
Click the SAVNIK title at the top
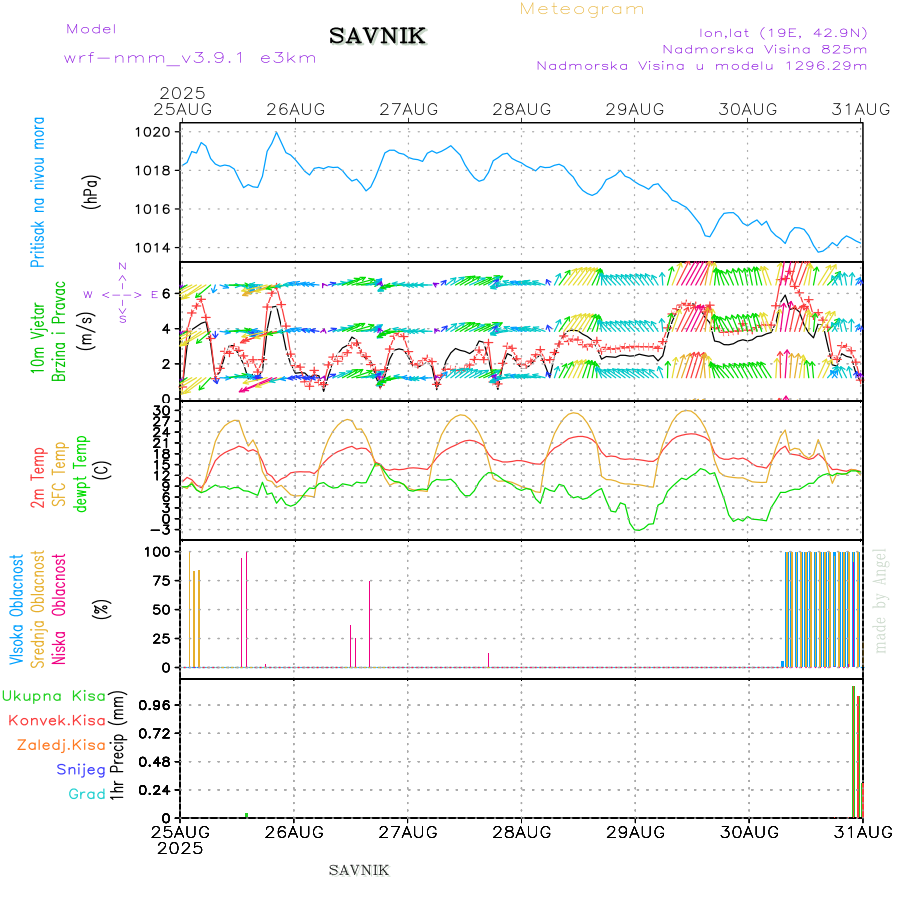(x=377, y=37)
